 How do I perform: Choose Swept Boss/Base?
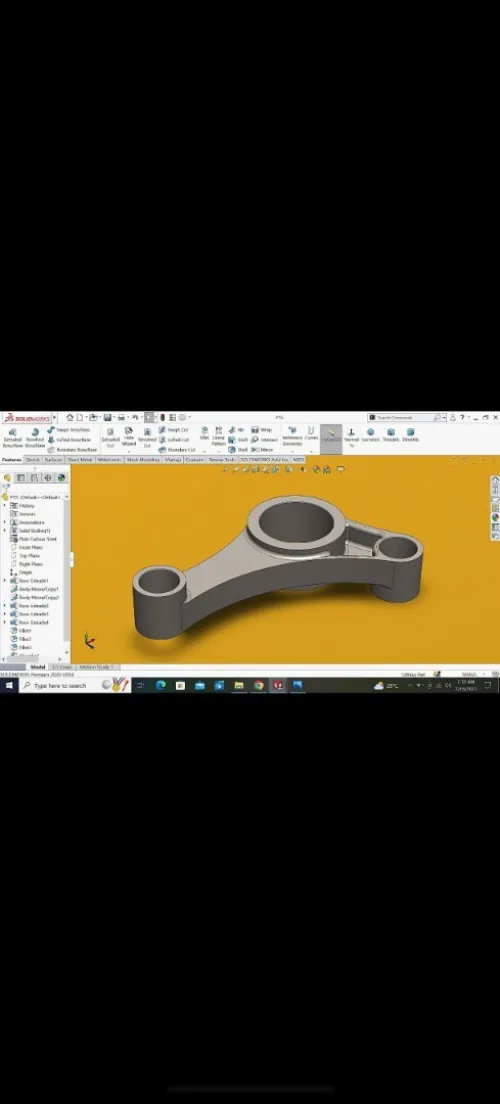69,429
